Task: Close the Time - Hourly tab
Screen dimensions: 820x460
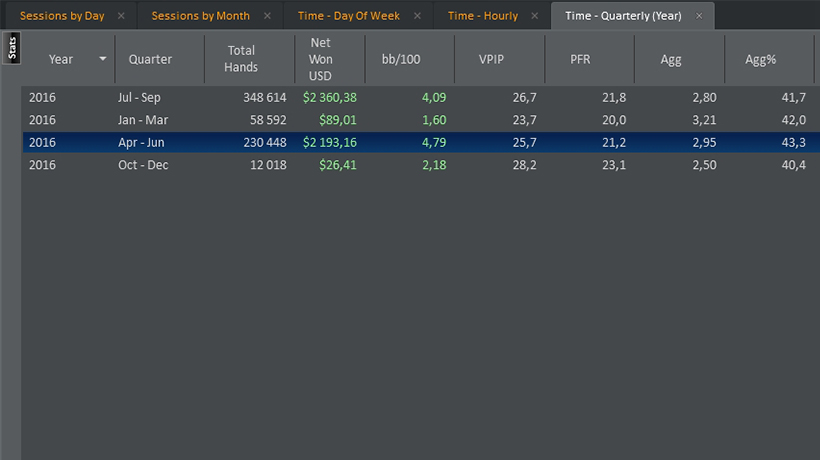Action: [x=534, y=16]
